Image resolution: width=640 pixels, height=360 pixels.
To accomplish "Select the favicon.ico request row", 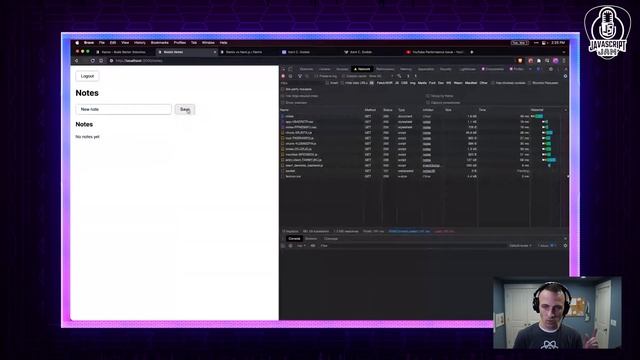I will (x=423, y=176).
